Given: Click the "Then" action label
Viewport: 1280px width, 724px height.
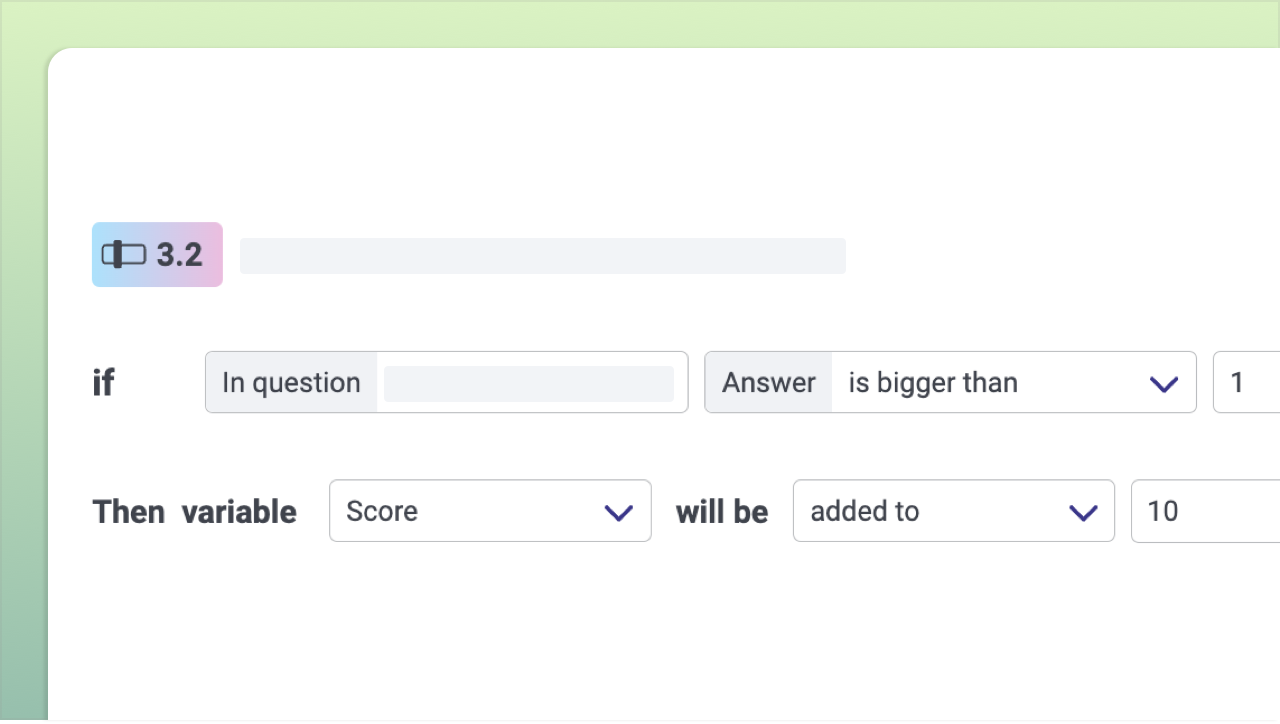Looking at the screenshot, I should pyautogui.click(x=129, y=512).
